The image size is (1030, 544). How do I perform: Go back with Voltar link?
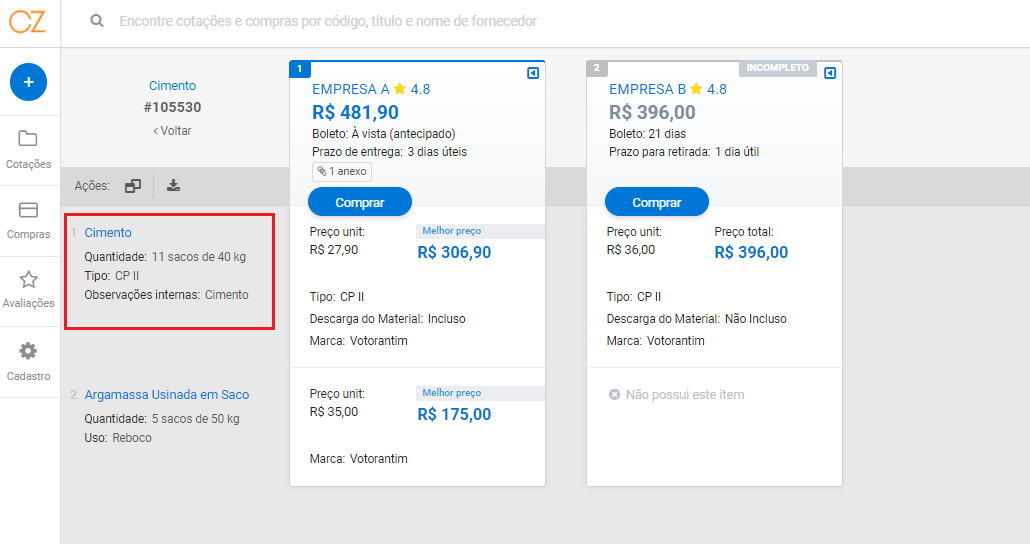pyautogui.click(x=172, y=131)
